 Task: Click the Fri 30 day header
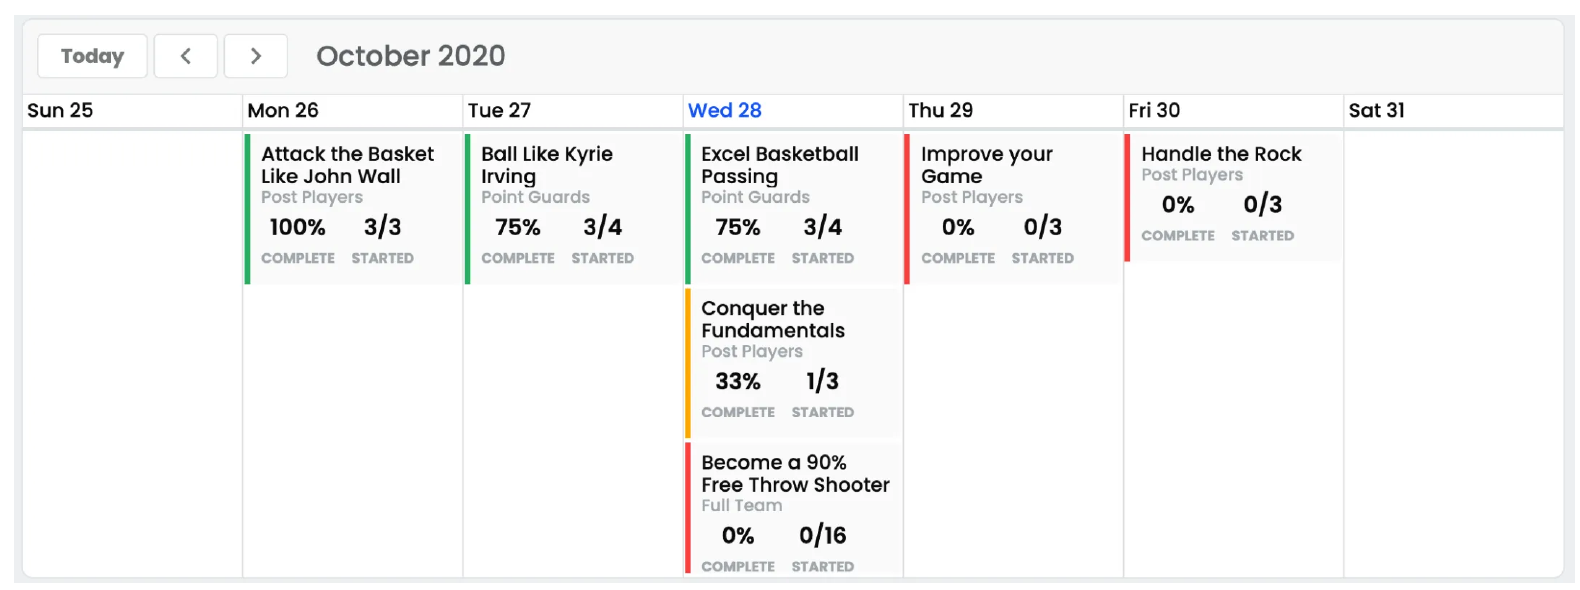1154,110
